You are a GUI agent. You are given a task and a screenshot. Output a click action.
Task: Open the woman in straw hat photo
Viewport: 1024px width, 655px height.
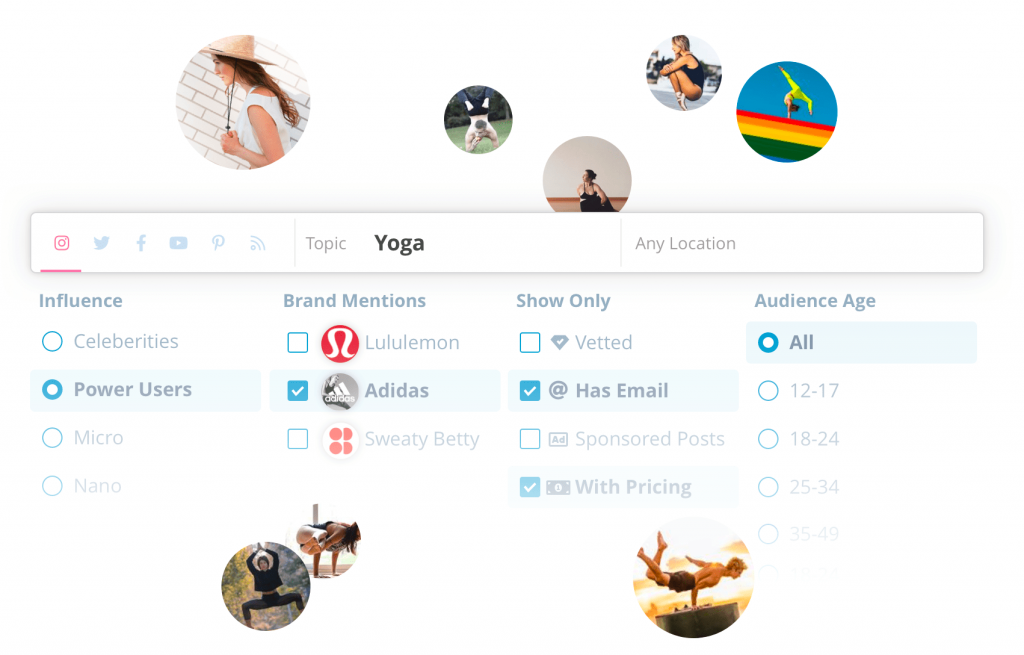click(x=243, y=102)
